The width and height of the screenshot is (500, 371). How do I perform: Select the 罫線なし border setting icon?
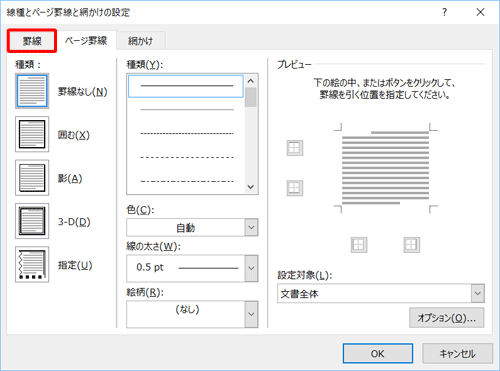[x=32, y=91]
